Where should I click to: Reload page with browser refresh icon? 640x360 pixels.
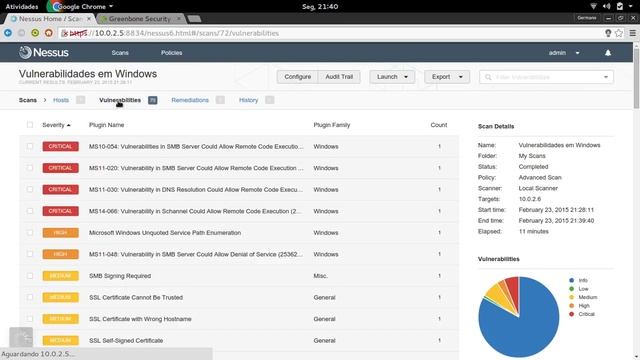[35, 33]
